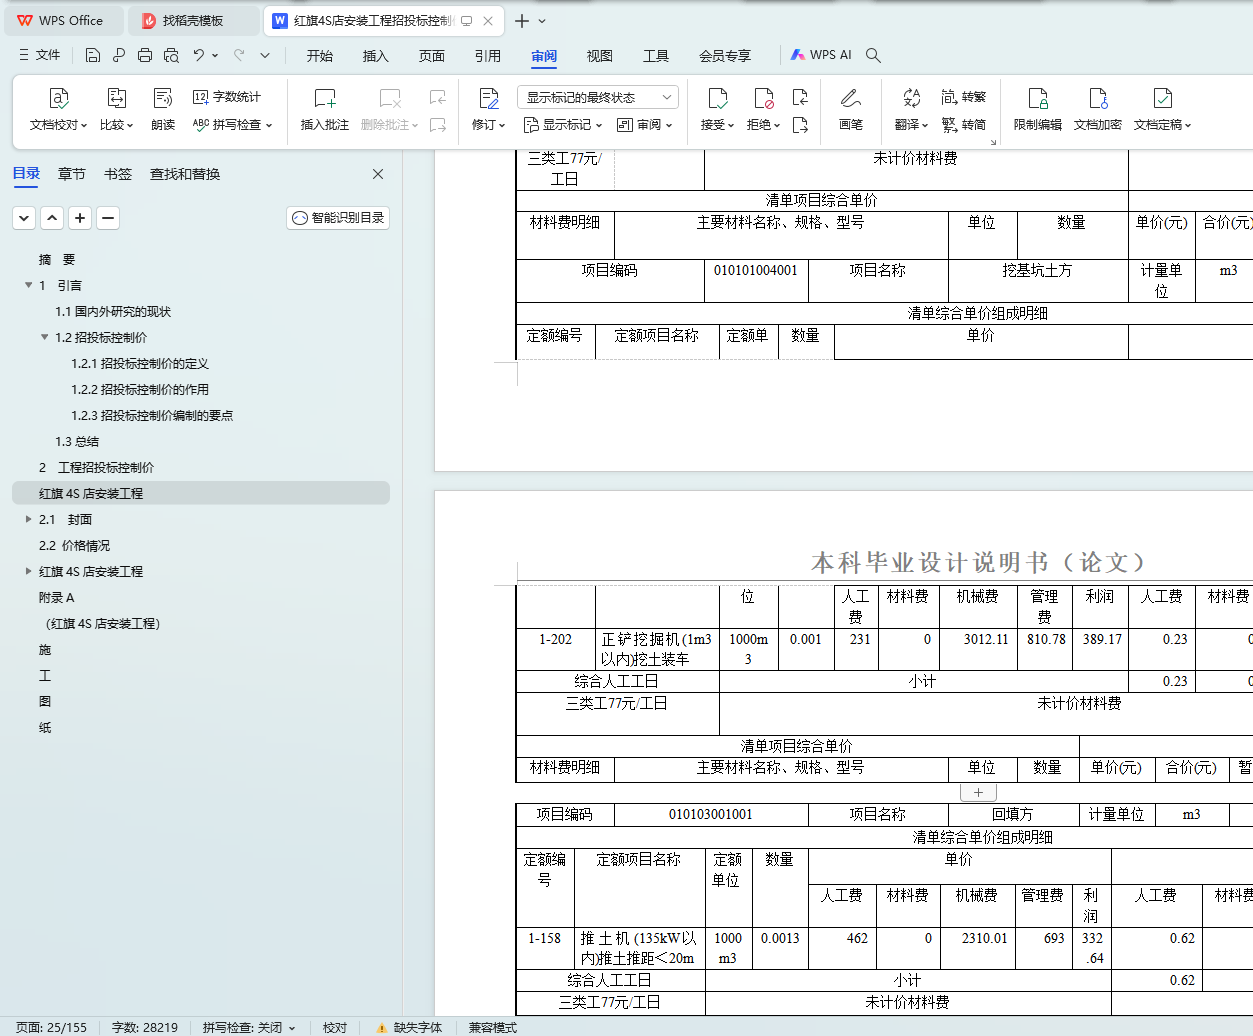The image size is (1253, 1036).
Task: Switch to the 引用 ribbon tab
Action: coord(488,56)
